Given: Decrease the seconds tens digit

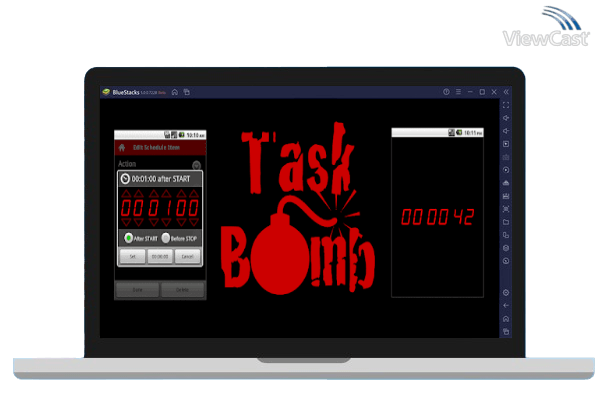Looking at the screenshot, I should click(x=181, y=222).
